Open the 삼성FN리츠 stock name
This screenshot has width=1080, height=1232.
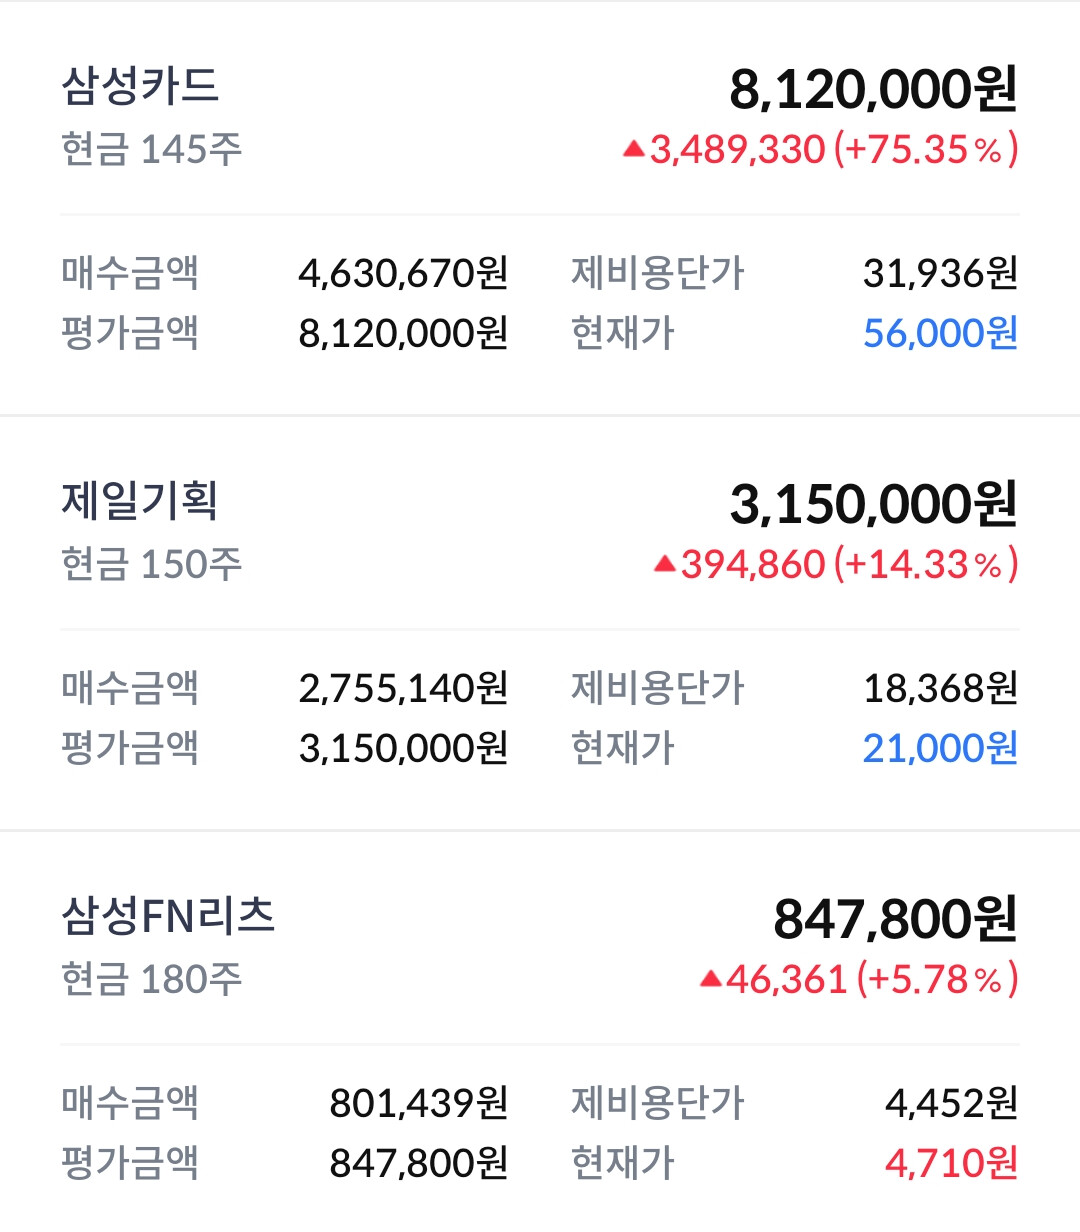[x=168, y=916]
